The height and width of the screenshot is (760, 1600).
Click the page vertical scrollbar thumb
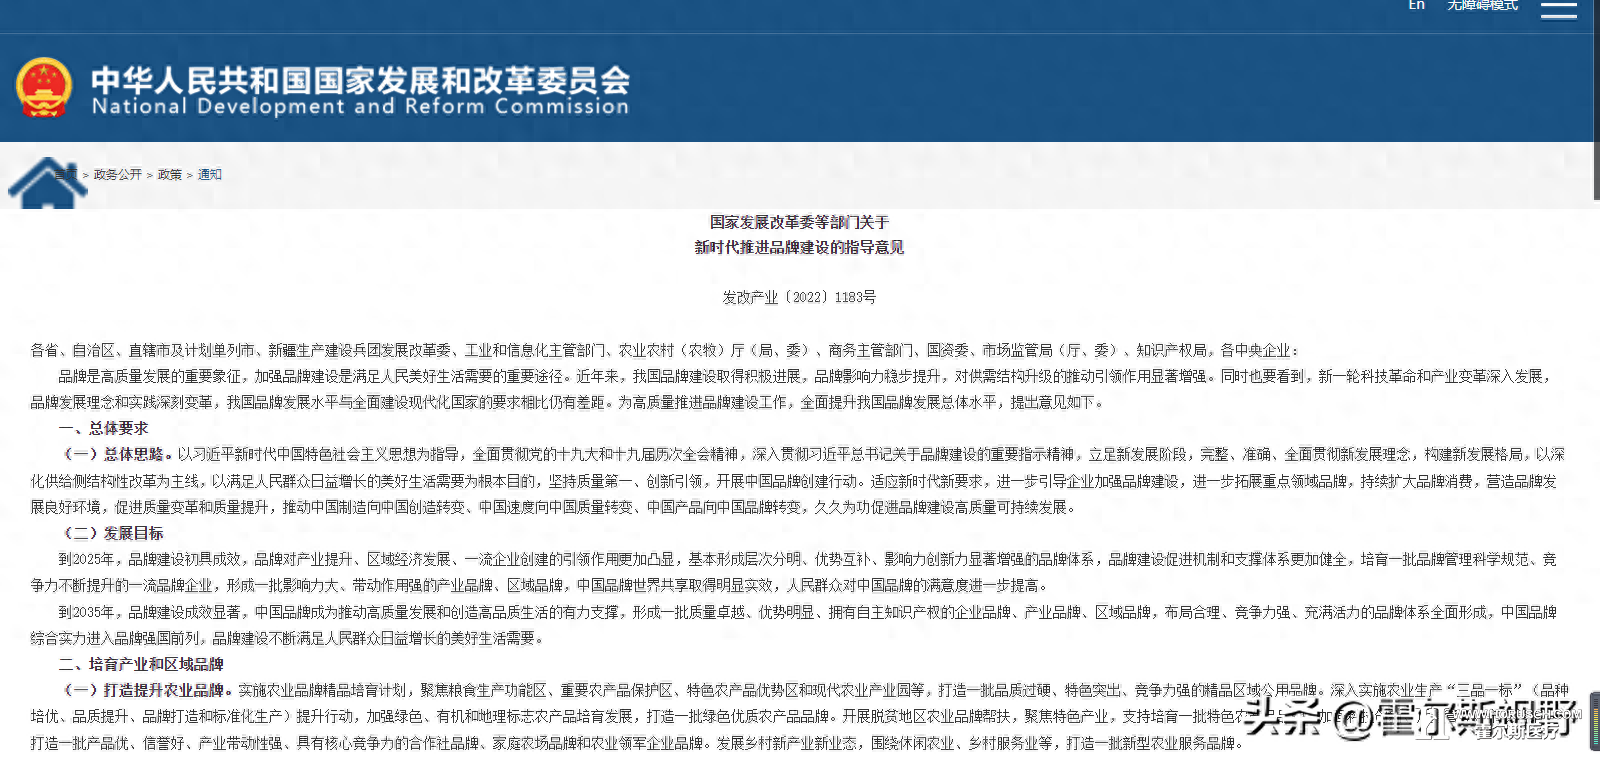[x=1595, y=100]
